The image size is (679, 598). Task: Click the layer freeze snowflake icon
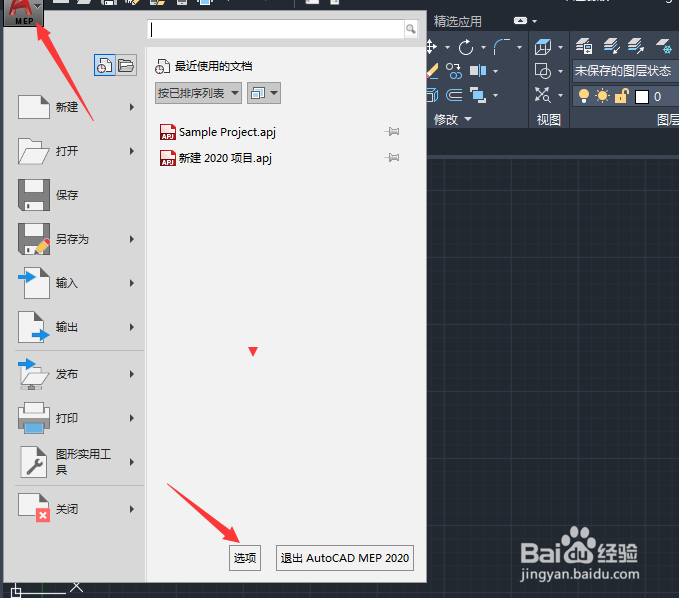tap(664, 46)
